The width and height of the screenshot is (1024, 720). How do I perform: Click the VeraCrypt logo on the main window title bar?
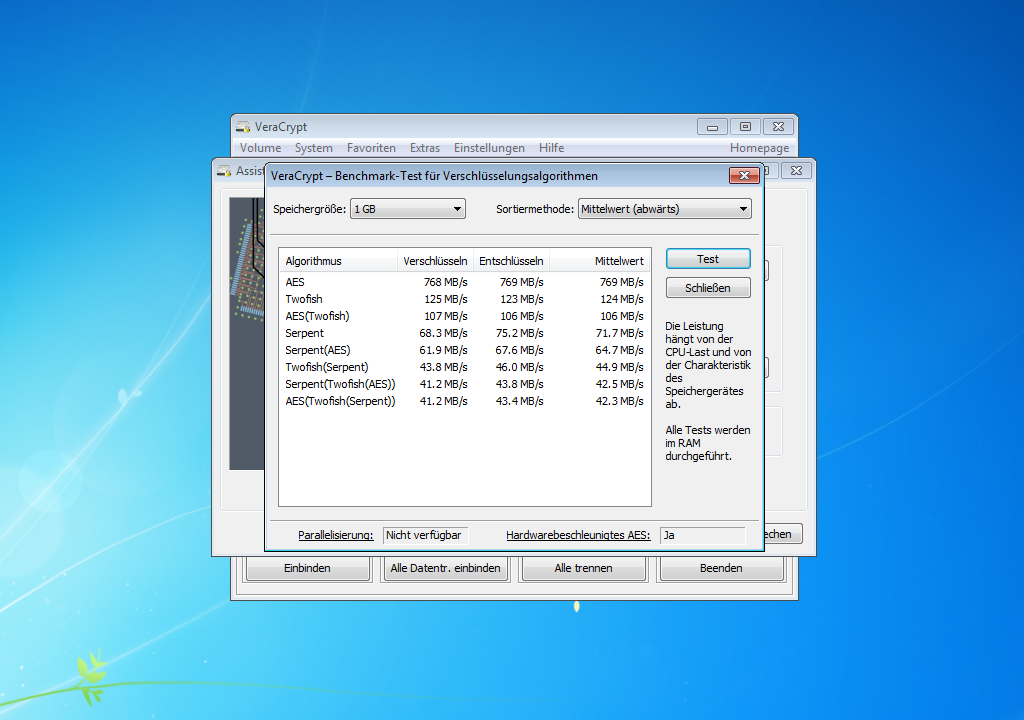tap(241, 126)
